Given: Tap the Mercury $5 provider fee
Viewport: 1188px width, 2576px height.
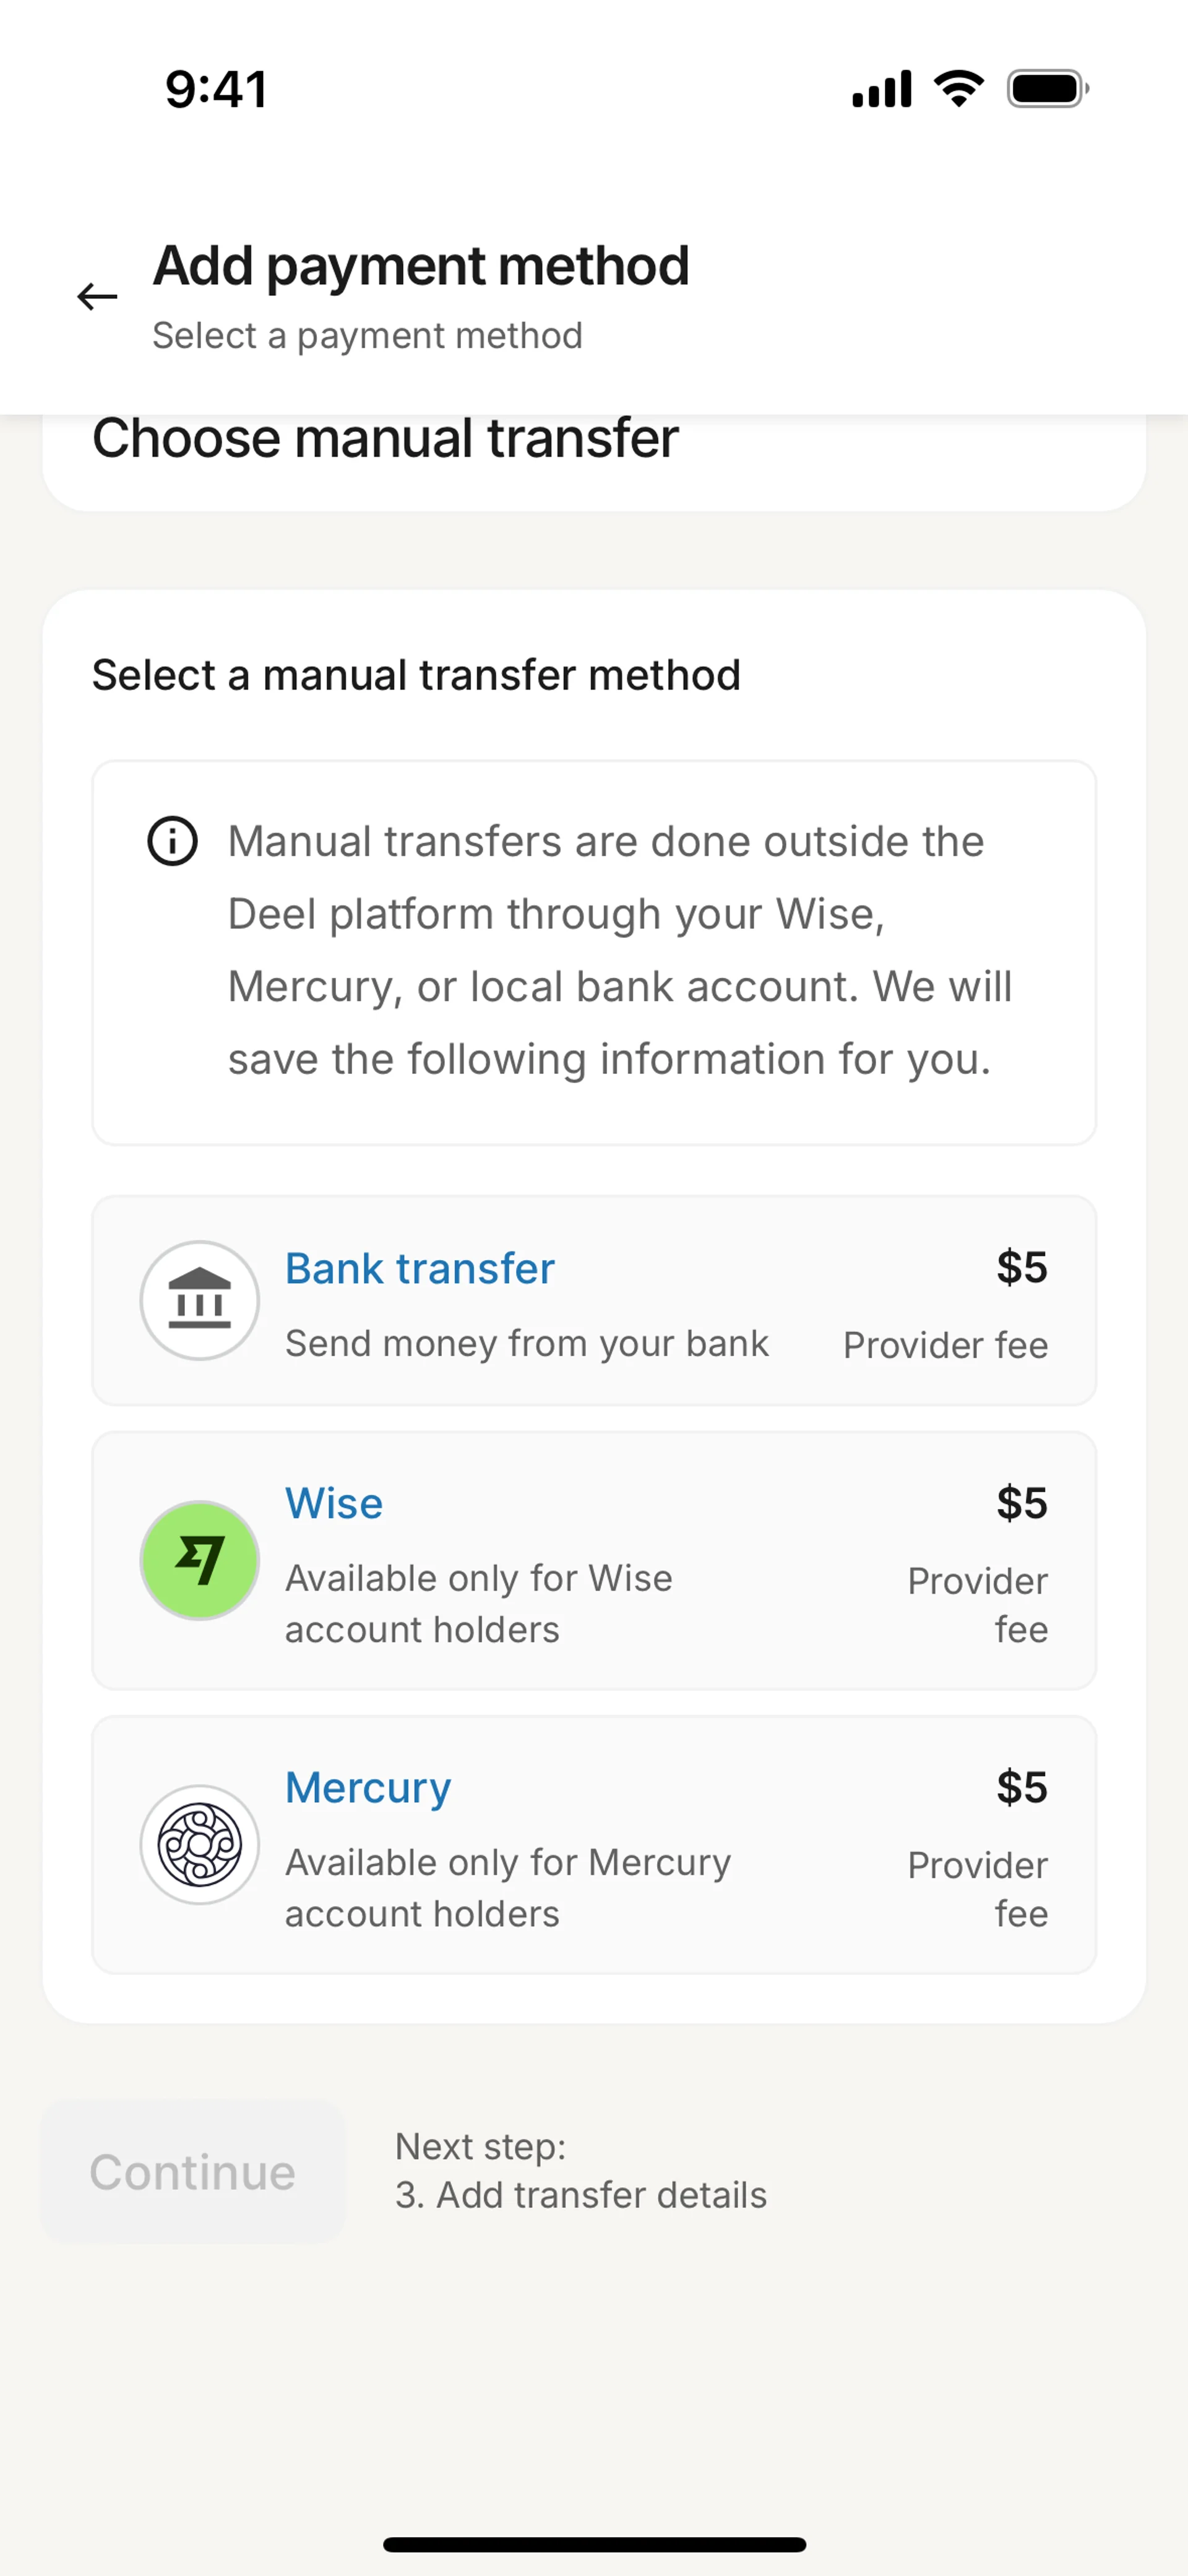Looking at the screenshot, I should [x=1021, y=1787].
